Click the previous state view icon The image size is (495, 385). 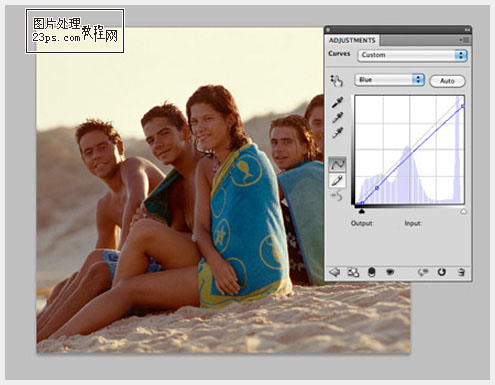[x=423, y=272]
